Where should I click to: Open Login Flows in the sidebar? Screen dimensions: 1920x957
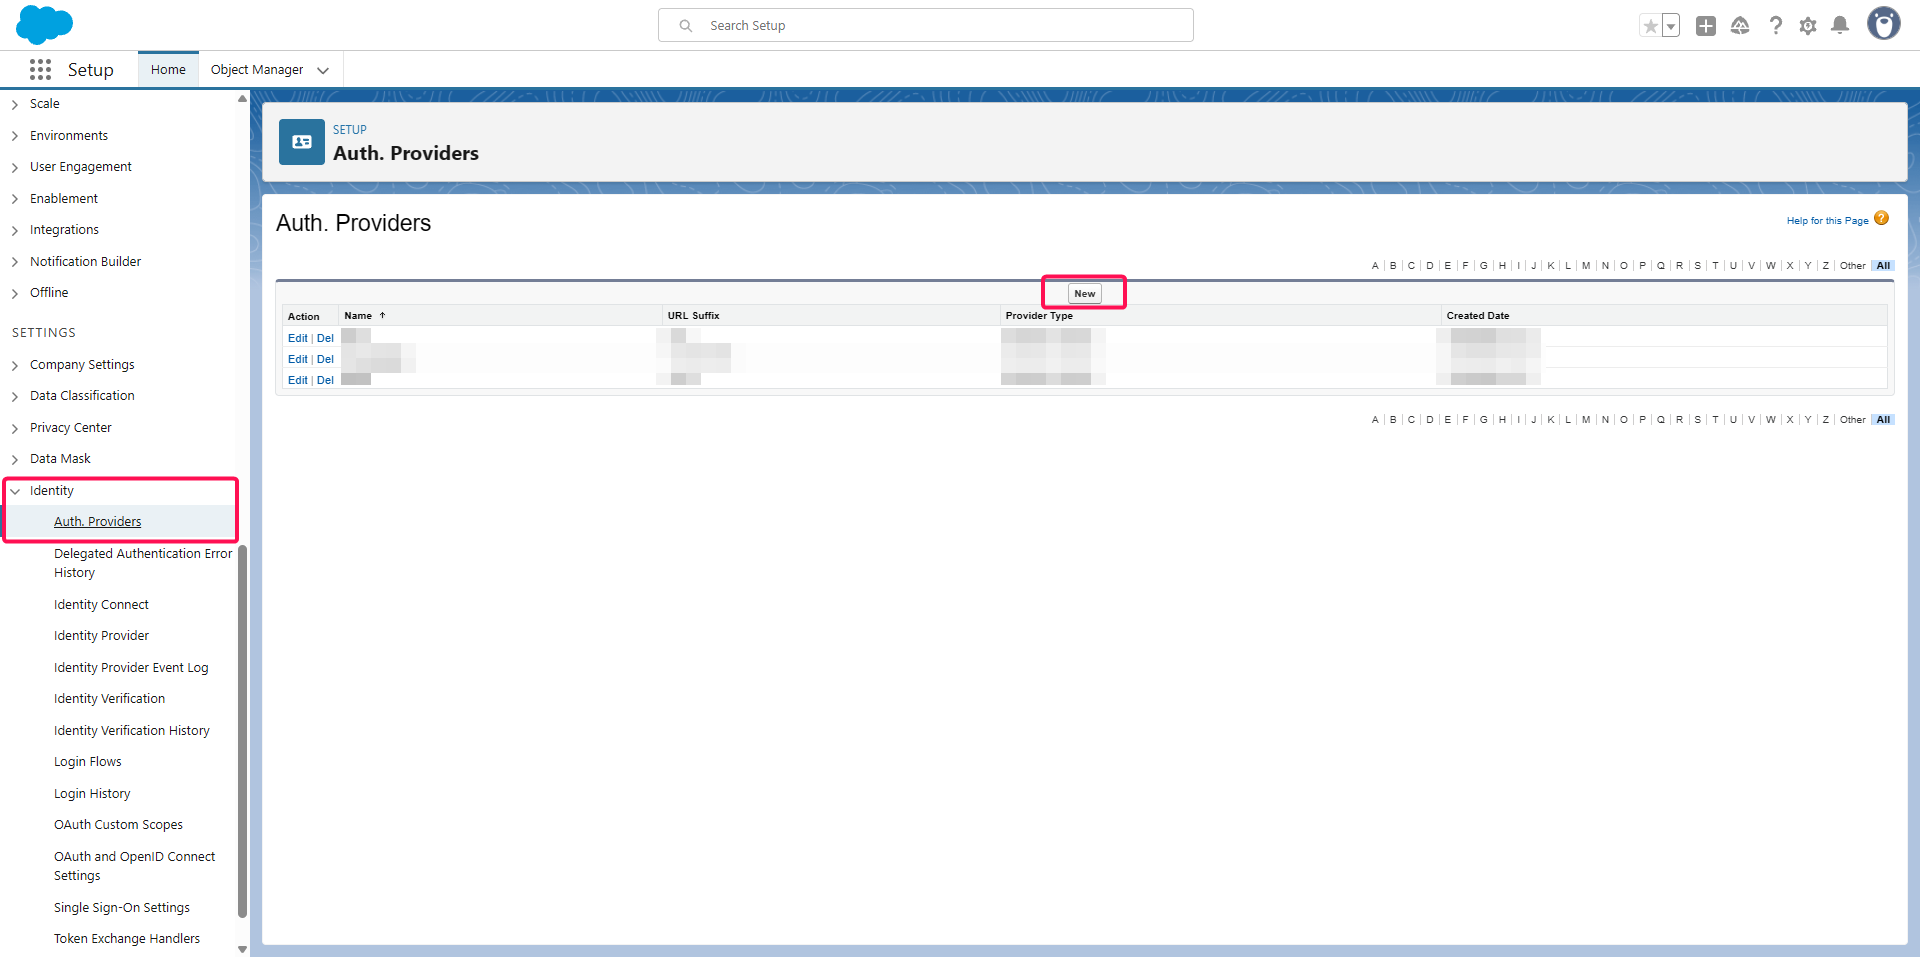click(88, 762)
